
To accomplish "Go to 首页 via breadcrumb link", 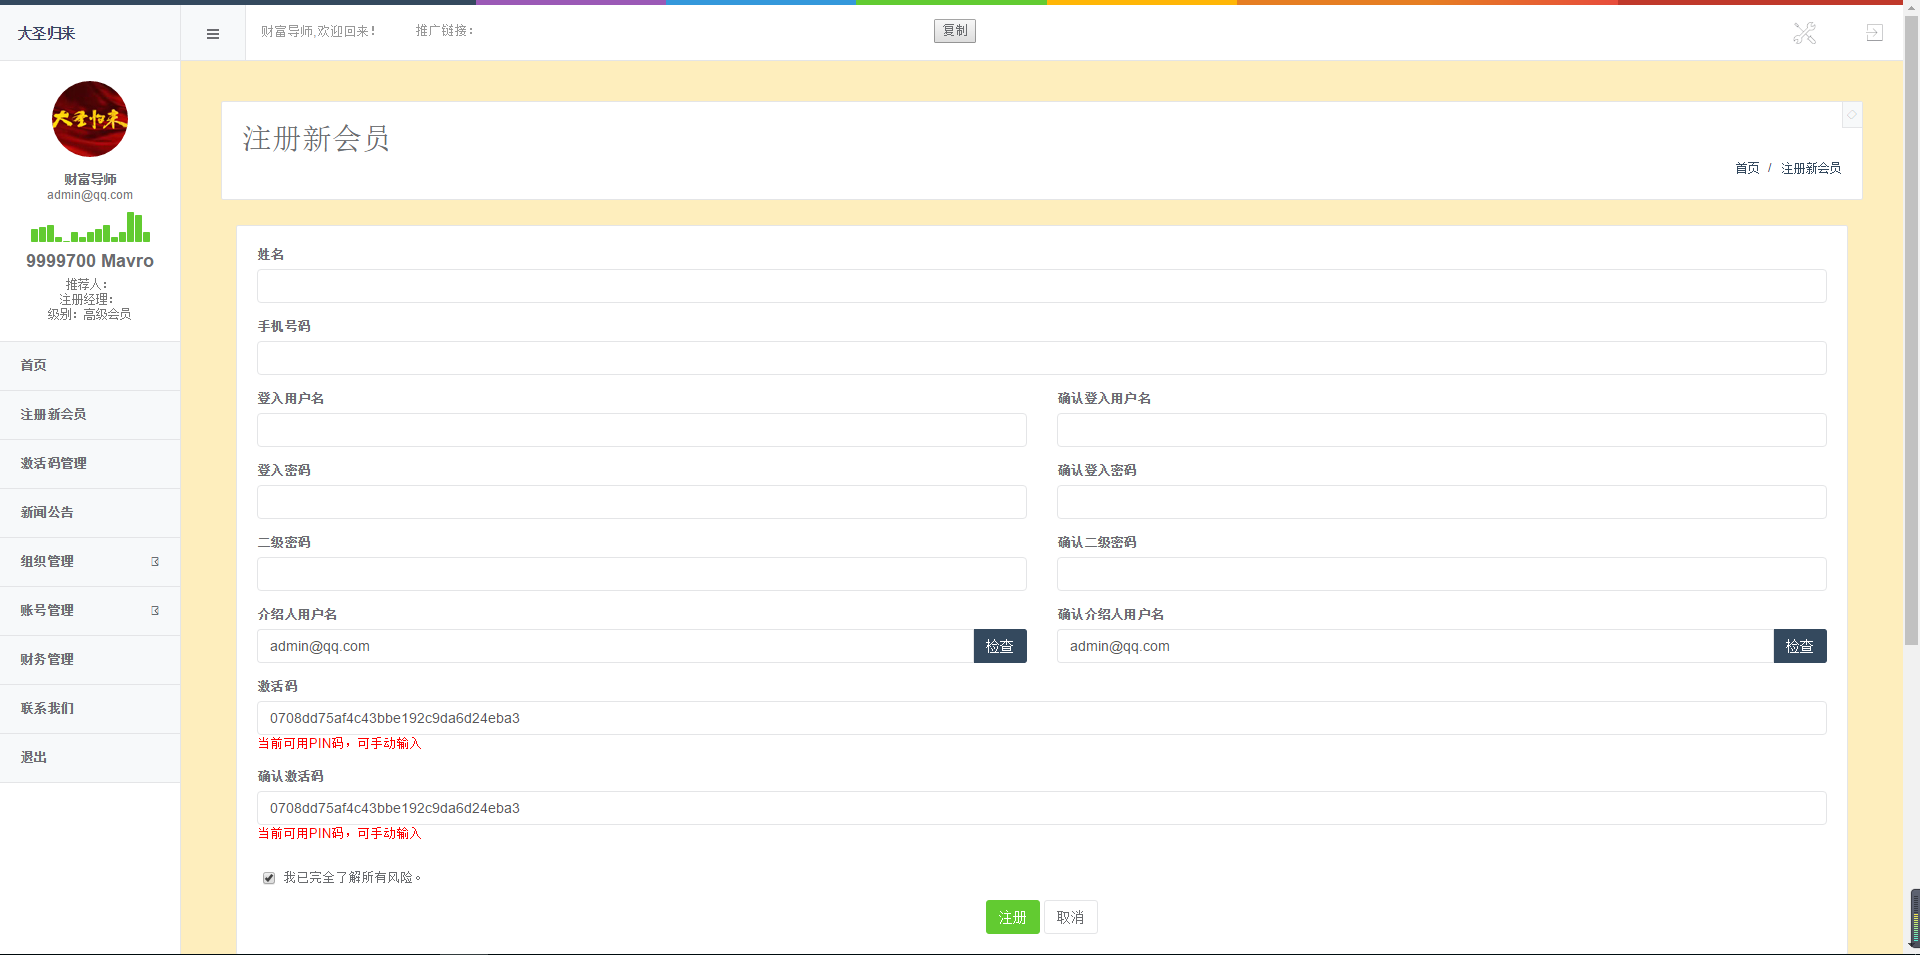I will click(x=1746, y=168).
